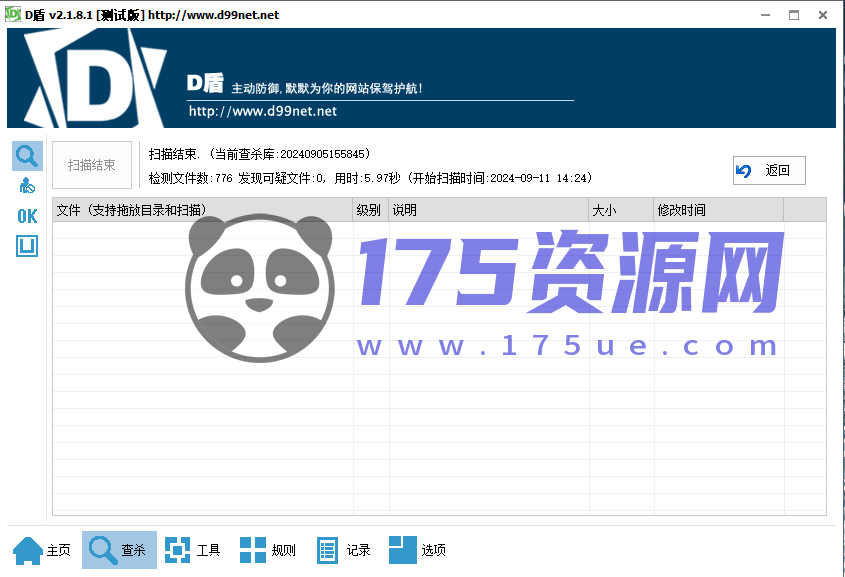Open the 规则 rules tab
The width and height of the screenshot is (845, 577).
268,550
